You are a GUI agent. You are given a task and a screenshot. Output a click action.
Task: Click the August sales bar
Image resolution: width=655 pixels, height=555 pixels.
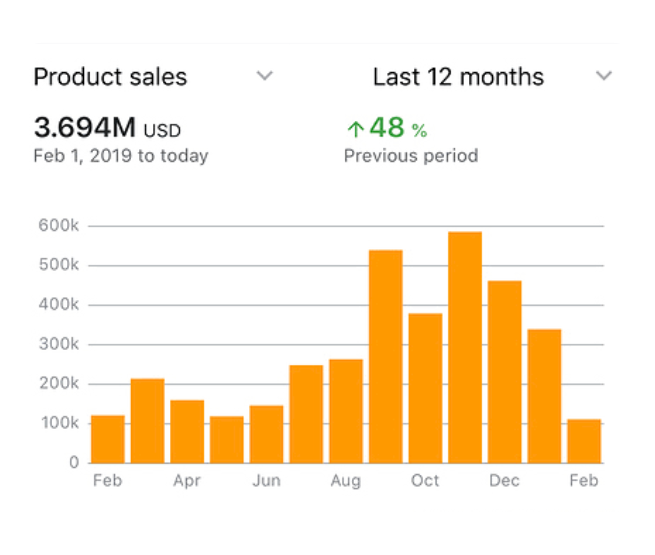pos(346,411)
